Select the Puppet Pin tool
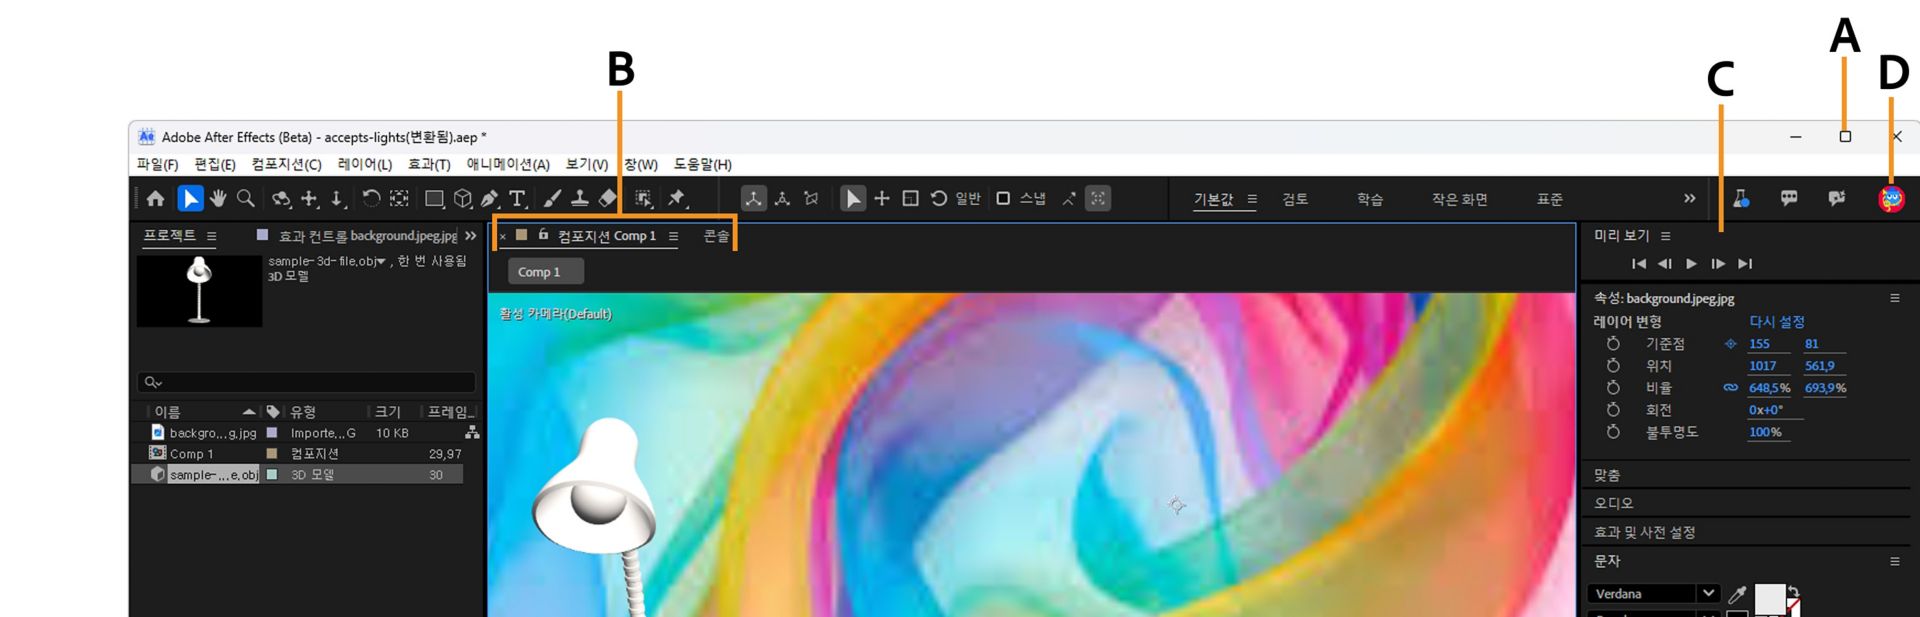Screen dimensions: 1920x617 click(x=678, y=199)
